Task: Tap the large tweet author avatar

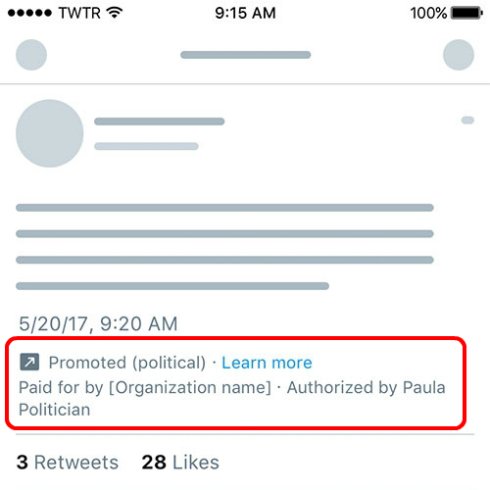Action: 50,133
